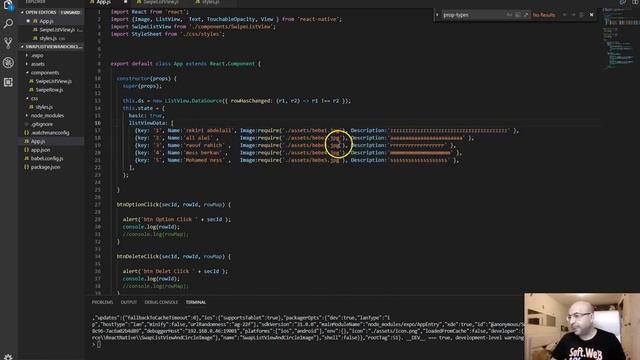640x360 pixels.
Task: Open the Debug Console panel tab
Action: (x=161, y=302)
